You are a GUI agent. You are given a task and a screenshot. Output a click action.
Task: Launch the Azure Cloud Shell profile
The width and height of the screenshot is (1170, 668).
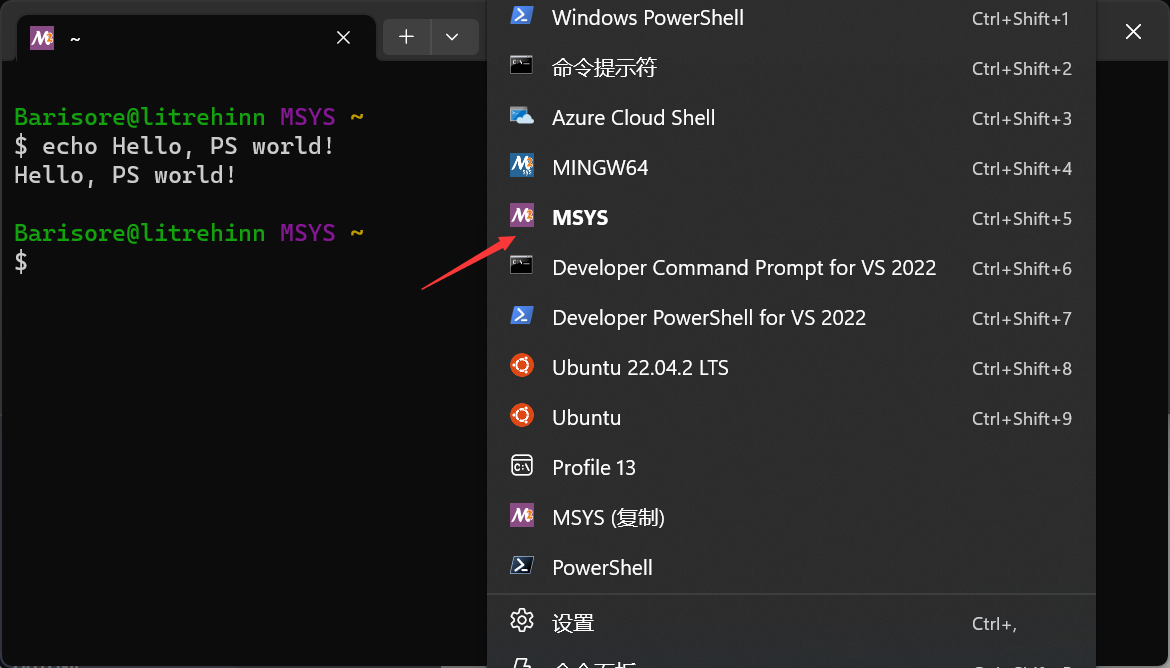point(633,117)
